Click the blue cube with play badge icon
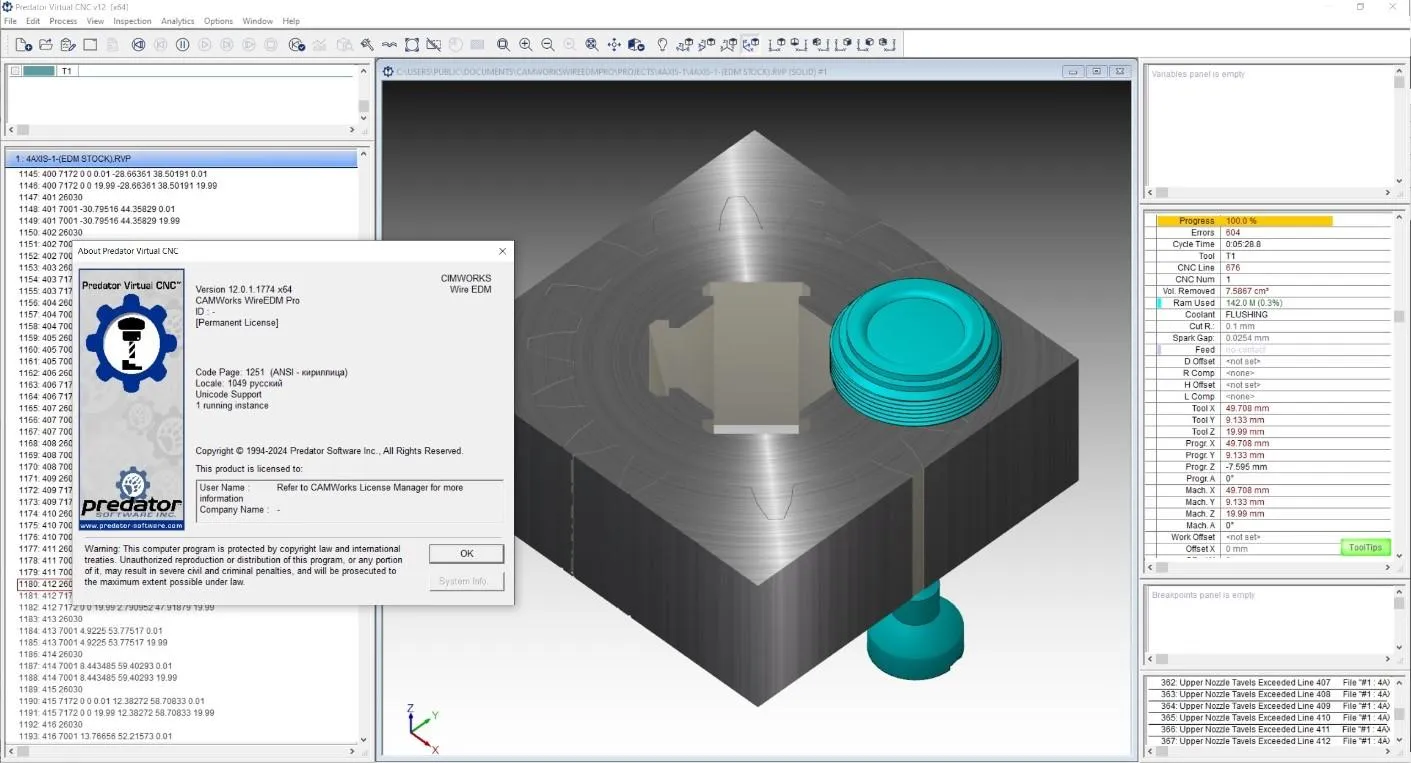1411x763 pixels. [637, 45]
